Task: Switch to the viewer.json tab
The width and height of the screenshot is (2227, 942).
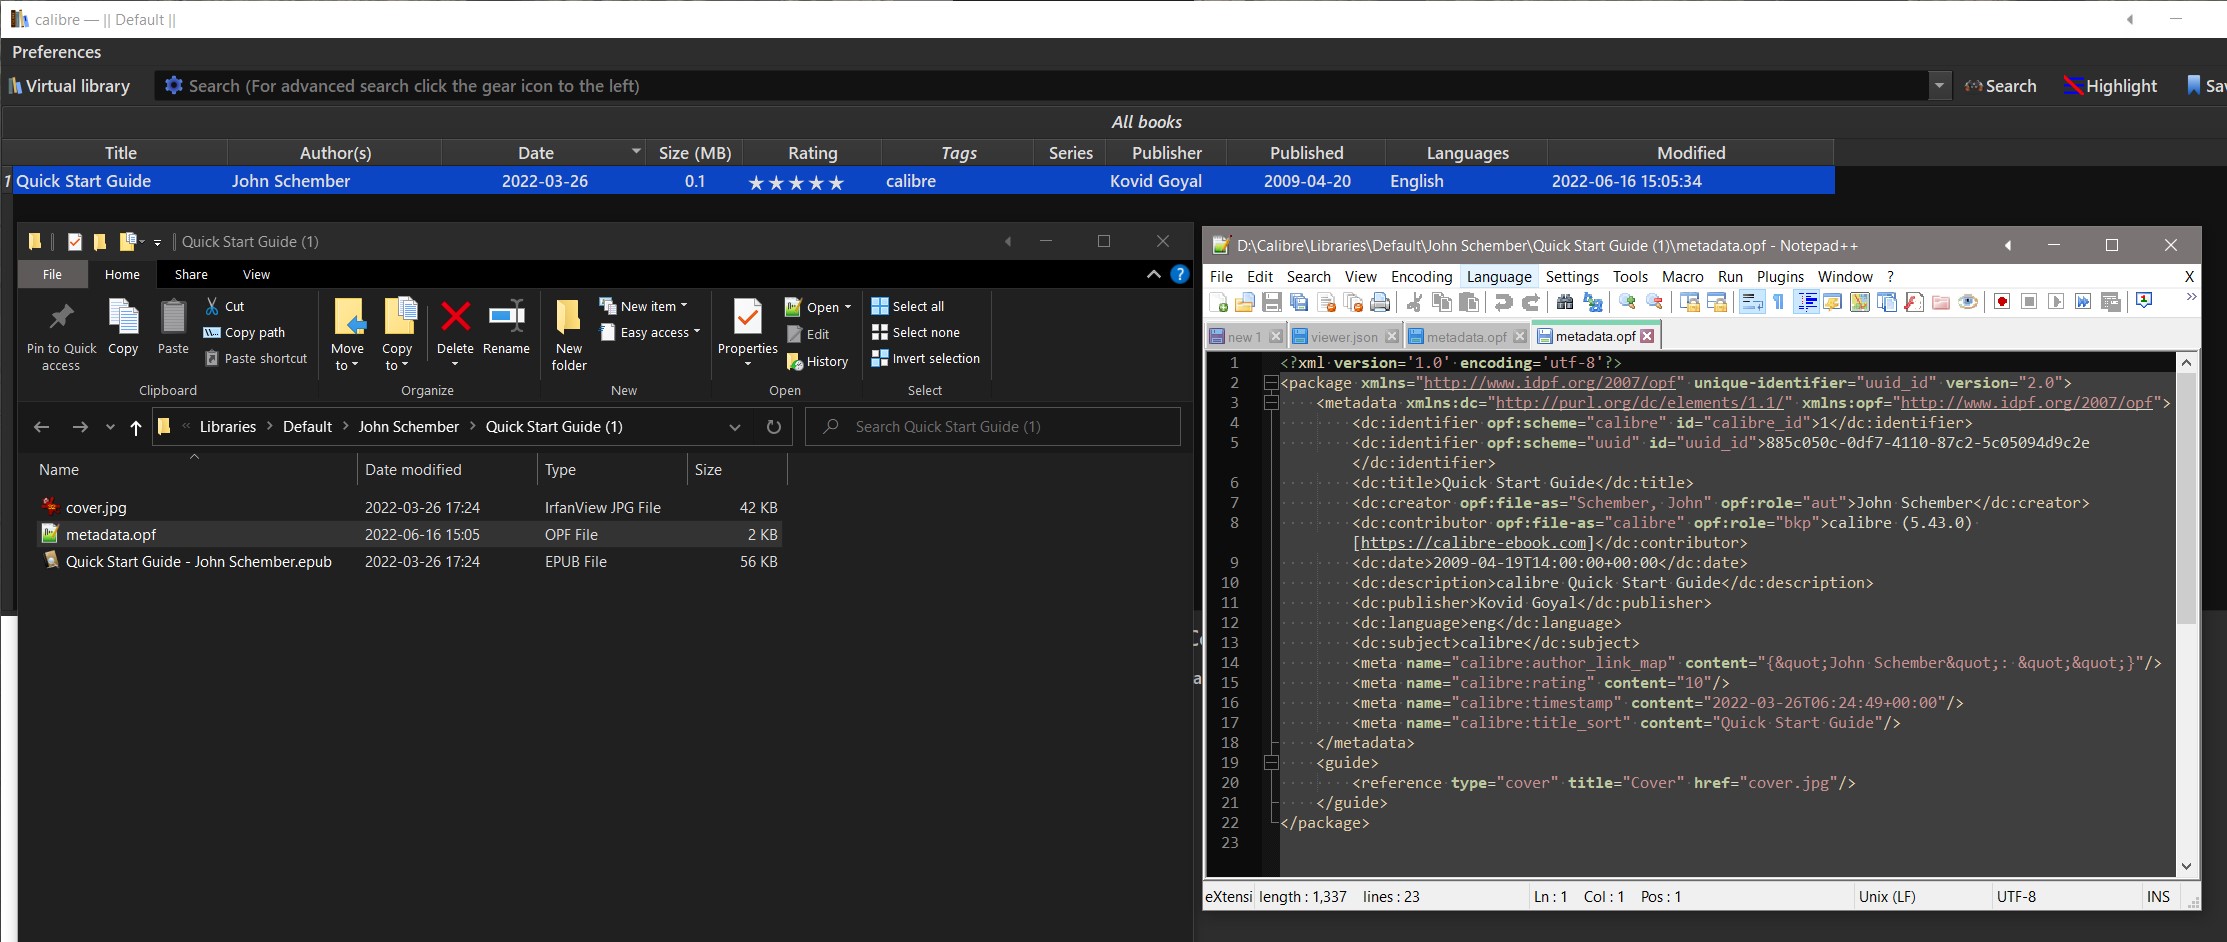Action: [x=1343, y=337]
